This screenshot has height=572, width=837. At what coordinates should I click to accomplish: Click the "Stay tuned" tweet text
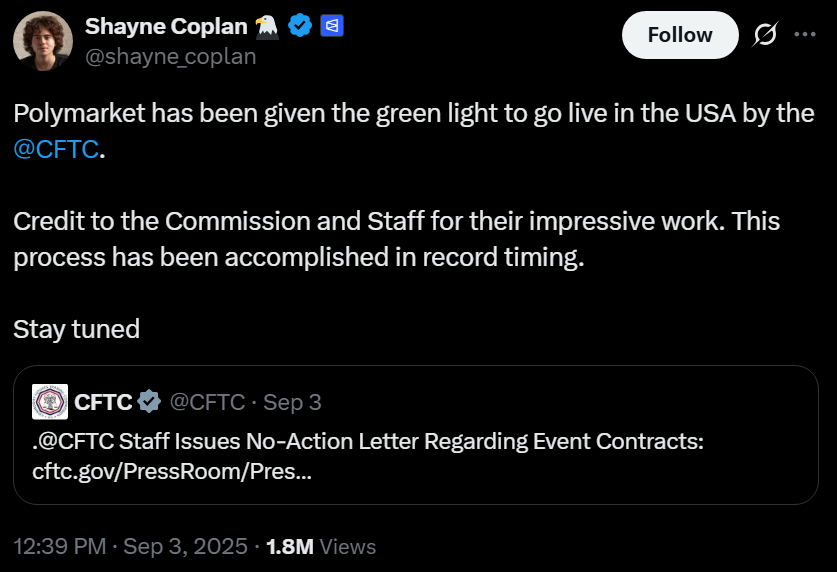coord(76,328)
